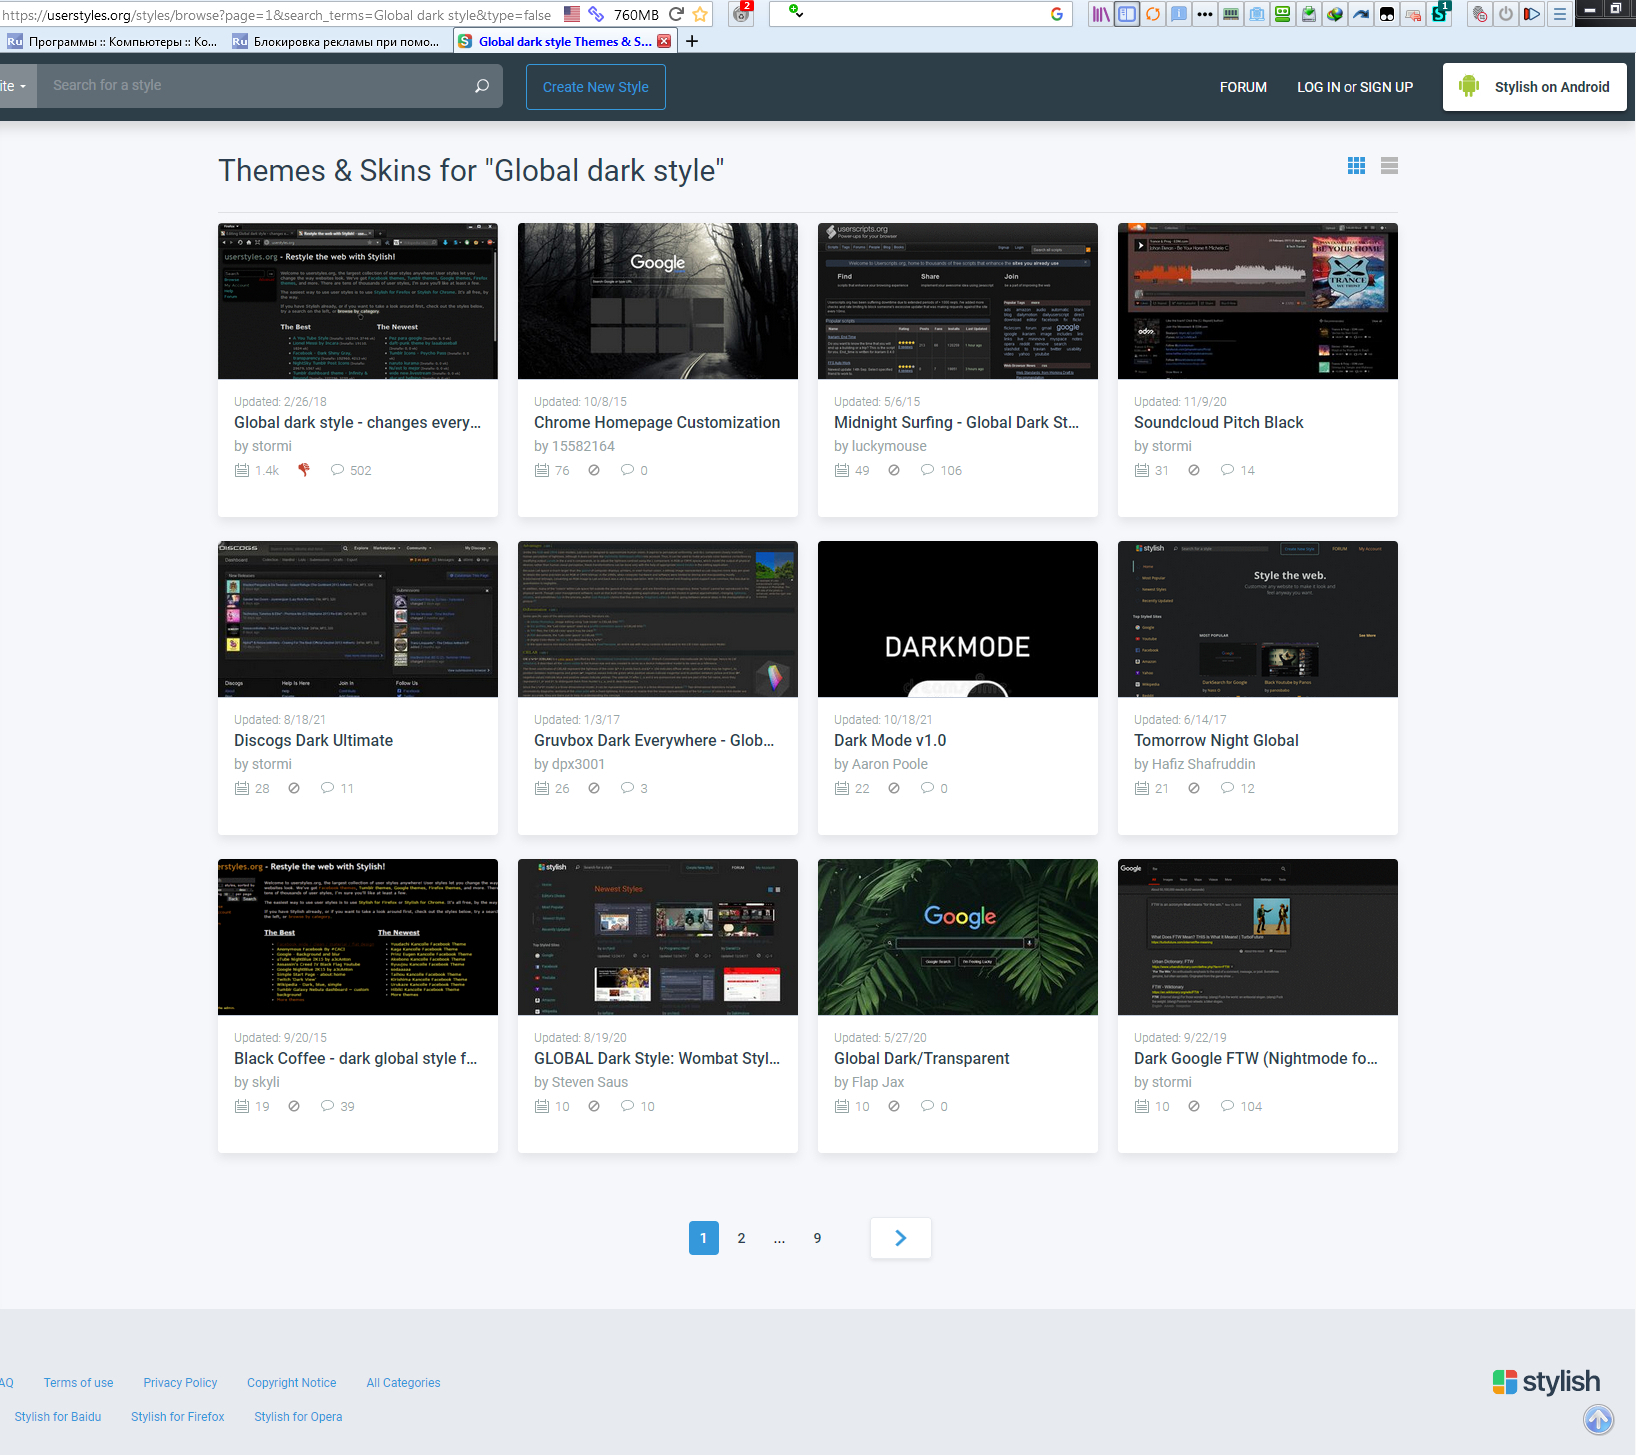Go to page 2 of results

[741, 1238]
